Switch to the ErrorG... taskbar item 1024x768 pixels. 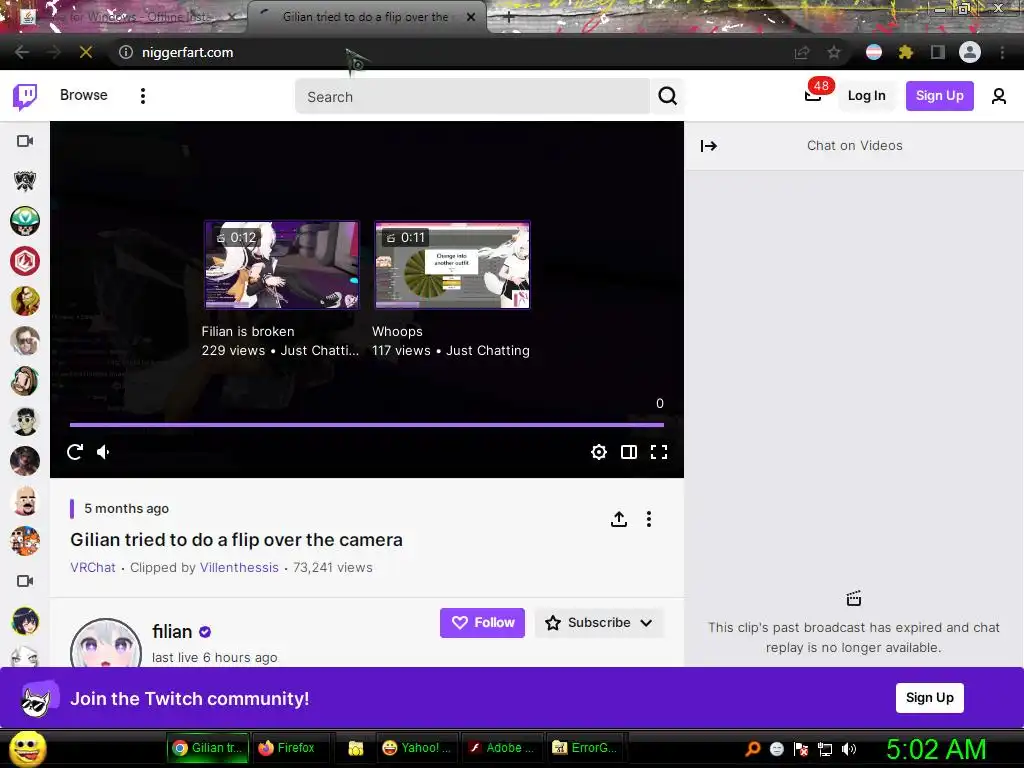point(585,748)
